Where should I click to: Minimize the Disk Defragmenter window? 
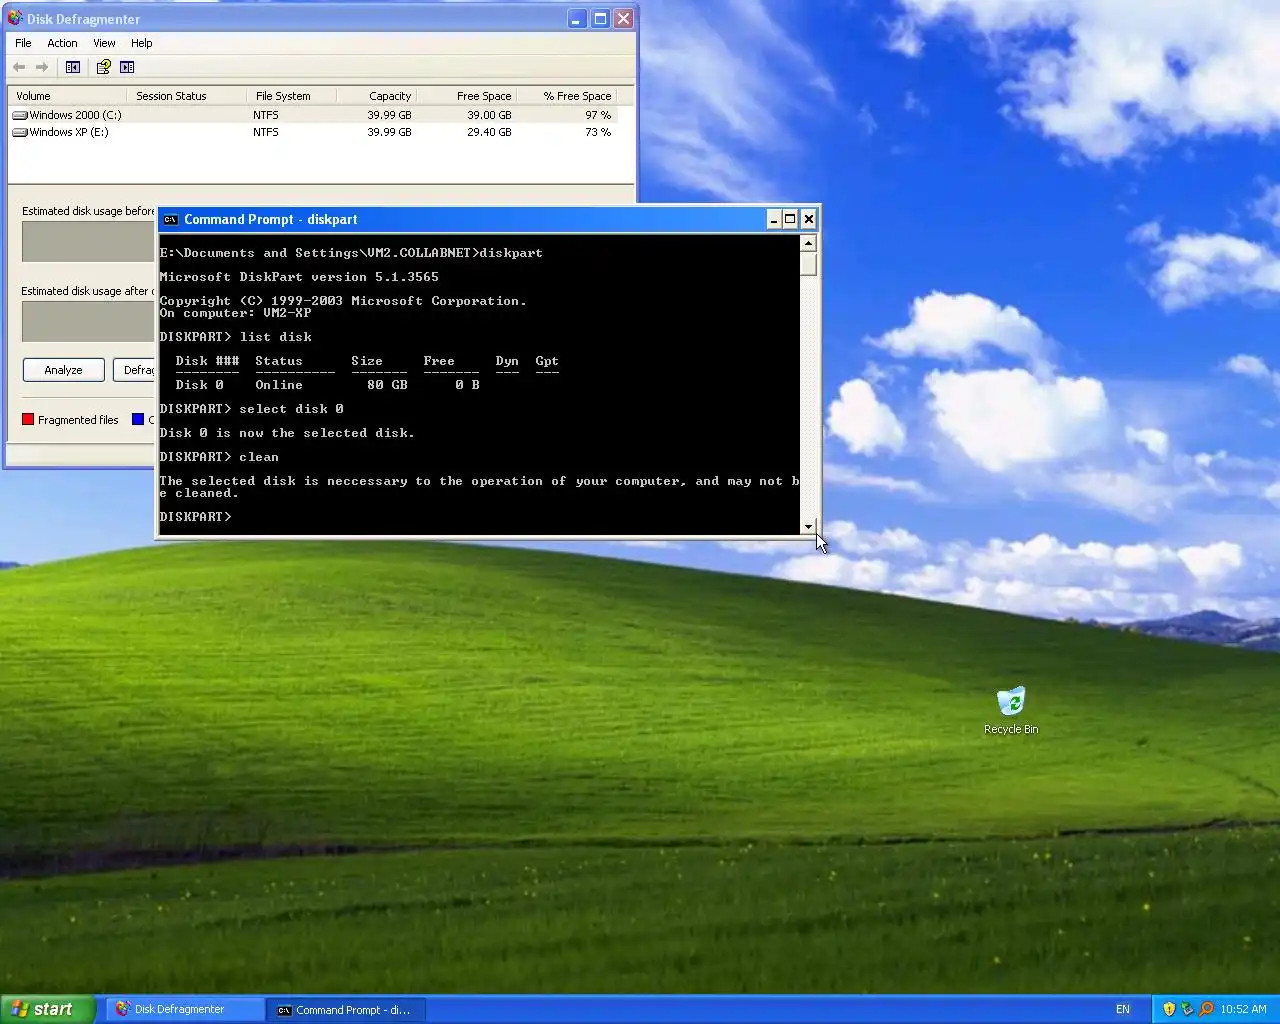pyautogui.click(x=577, y=19)
